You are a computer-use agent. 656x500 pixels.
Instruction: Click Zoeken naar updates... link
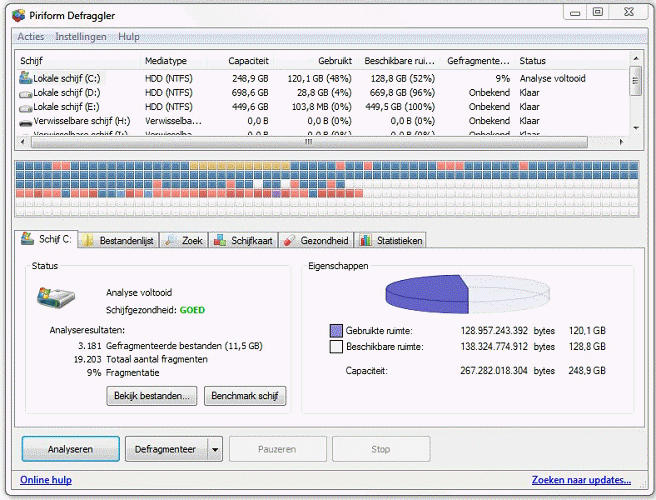click(581, 480)
